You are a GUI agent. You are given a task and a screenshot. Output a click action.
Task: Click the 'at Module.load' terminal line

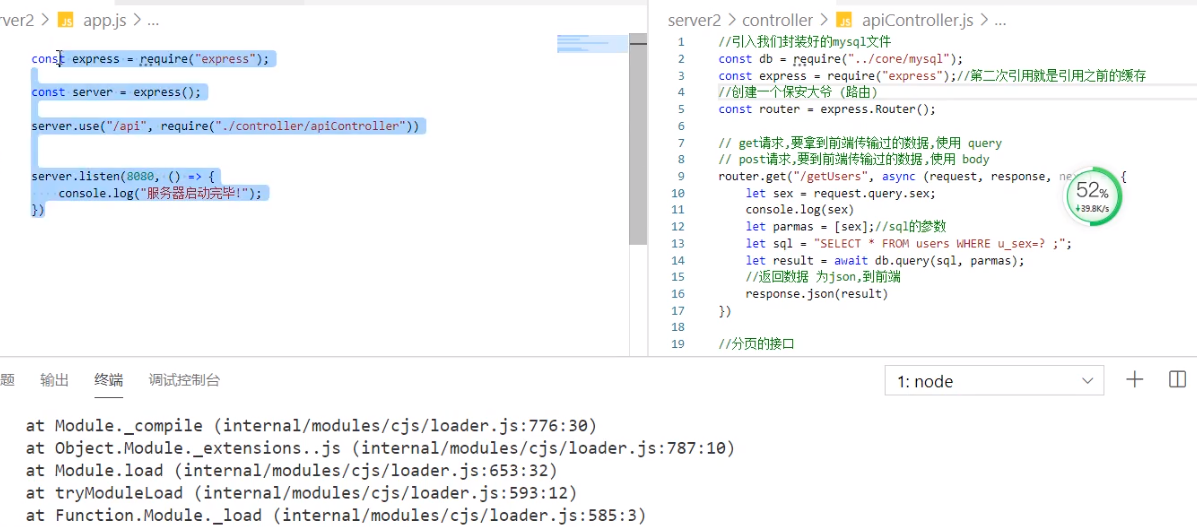(291, 470)
